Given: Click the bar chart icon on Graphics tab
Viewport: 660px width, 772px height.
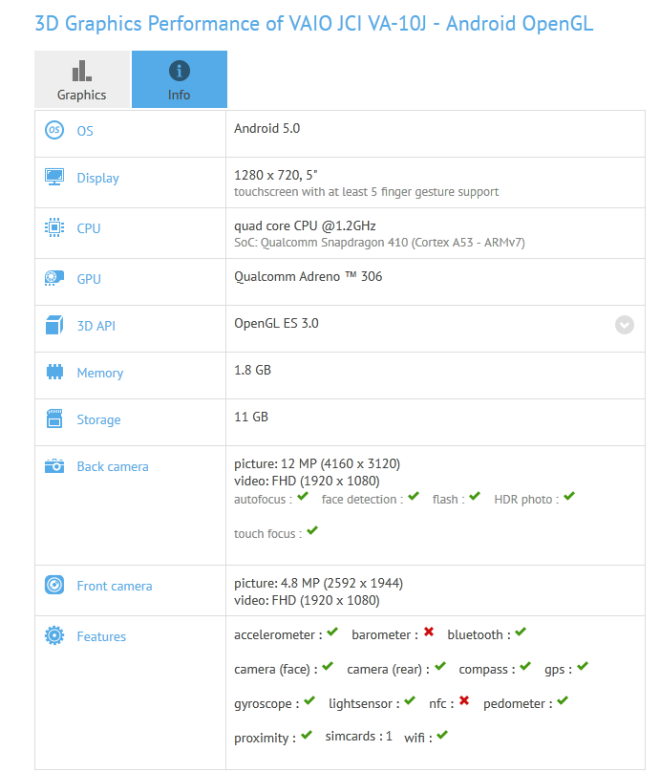Looking at the screenshot, I should 81,70.
